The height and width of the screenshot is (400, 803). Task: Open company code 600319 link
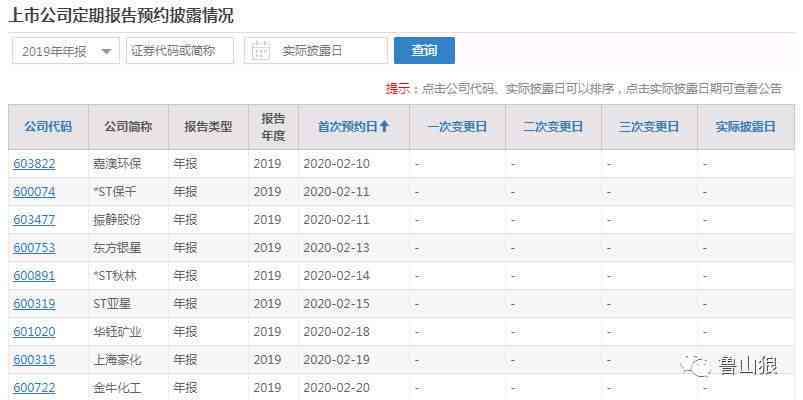pos(34,304)
